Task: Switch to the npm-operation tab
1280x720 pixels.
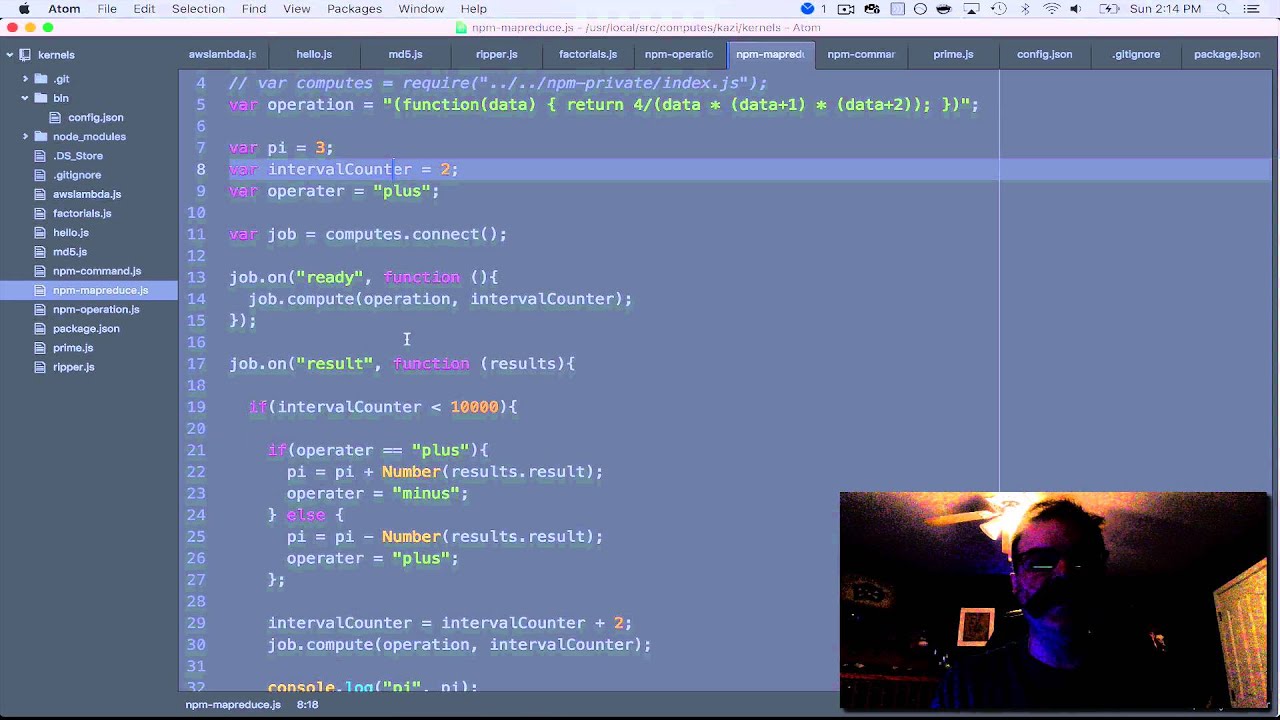Action: pyautogui.click(x=679, y=54)
